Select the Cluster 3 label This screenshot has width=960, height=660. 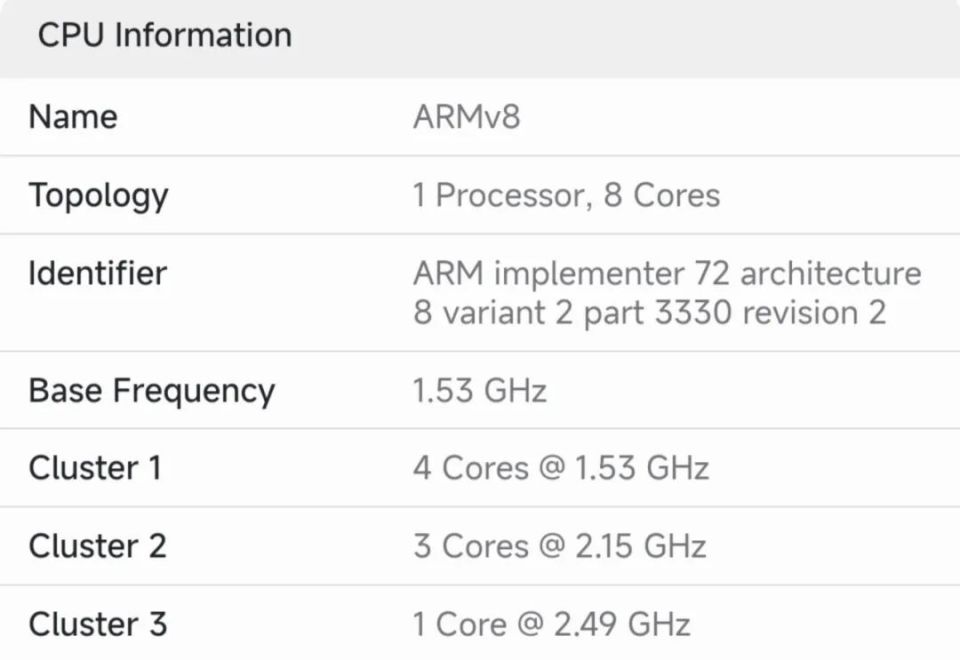pos(97,624)
